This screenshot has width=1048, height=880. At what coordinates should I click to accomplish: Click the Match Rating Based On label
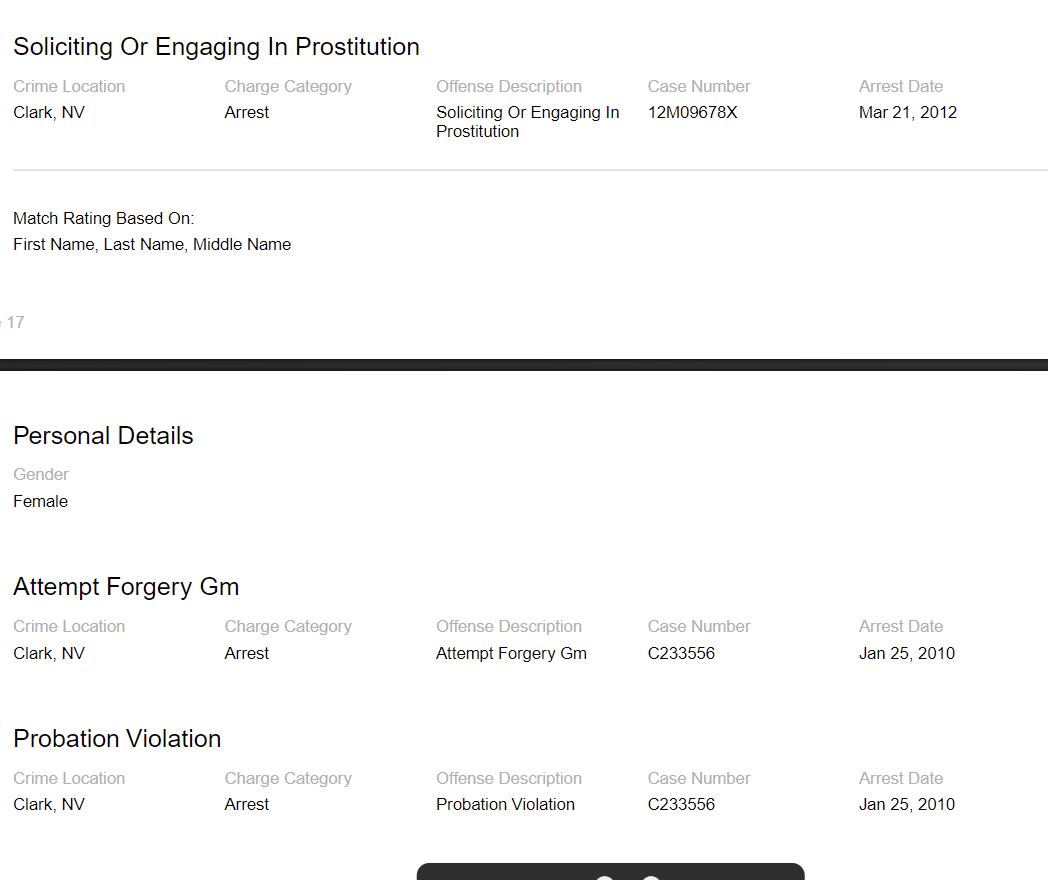pyautogui.click(x=104, y=218)
